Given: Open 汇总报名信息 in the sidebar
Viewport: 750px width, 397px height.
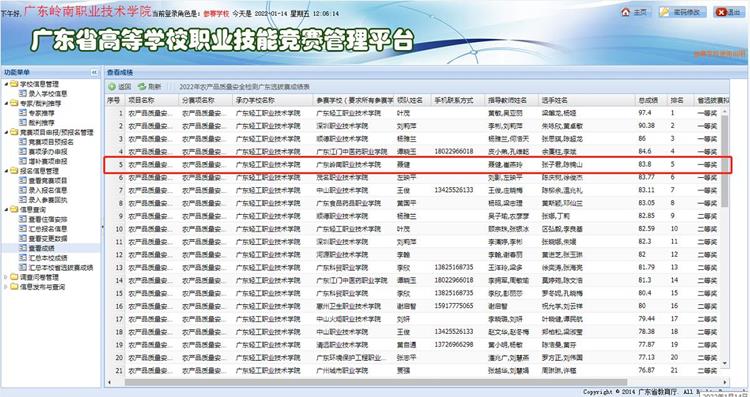Looking at the screenshot, I should pyautogui.click(x=48, y=229).
